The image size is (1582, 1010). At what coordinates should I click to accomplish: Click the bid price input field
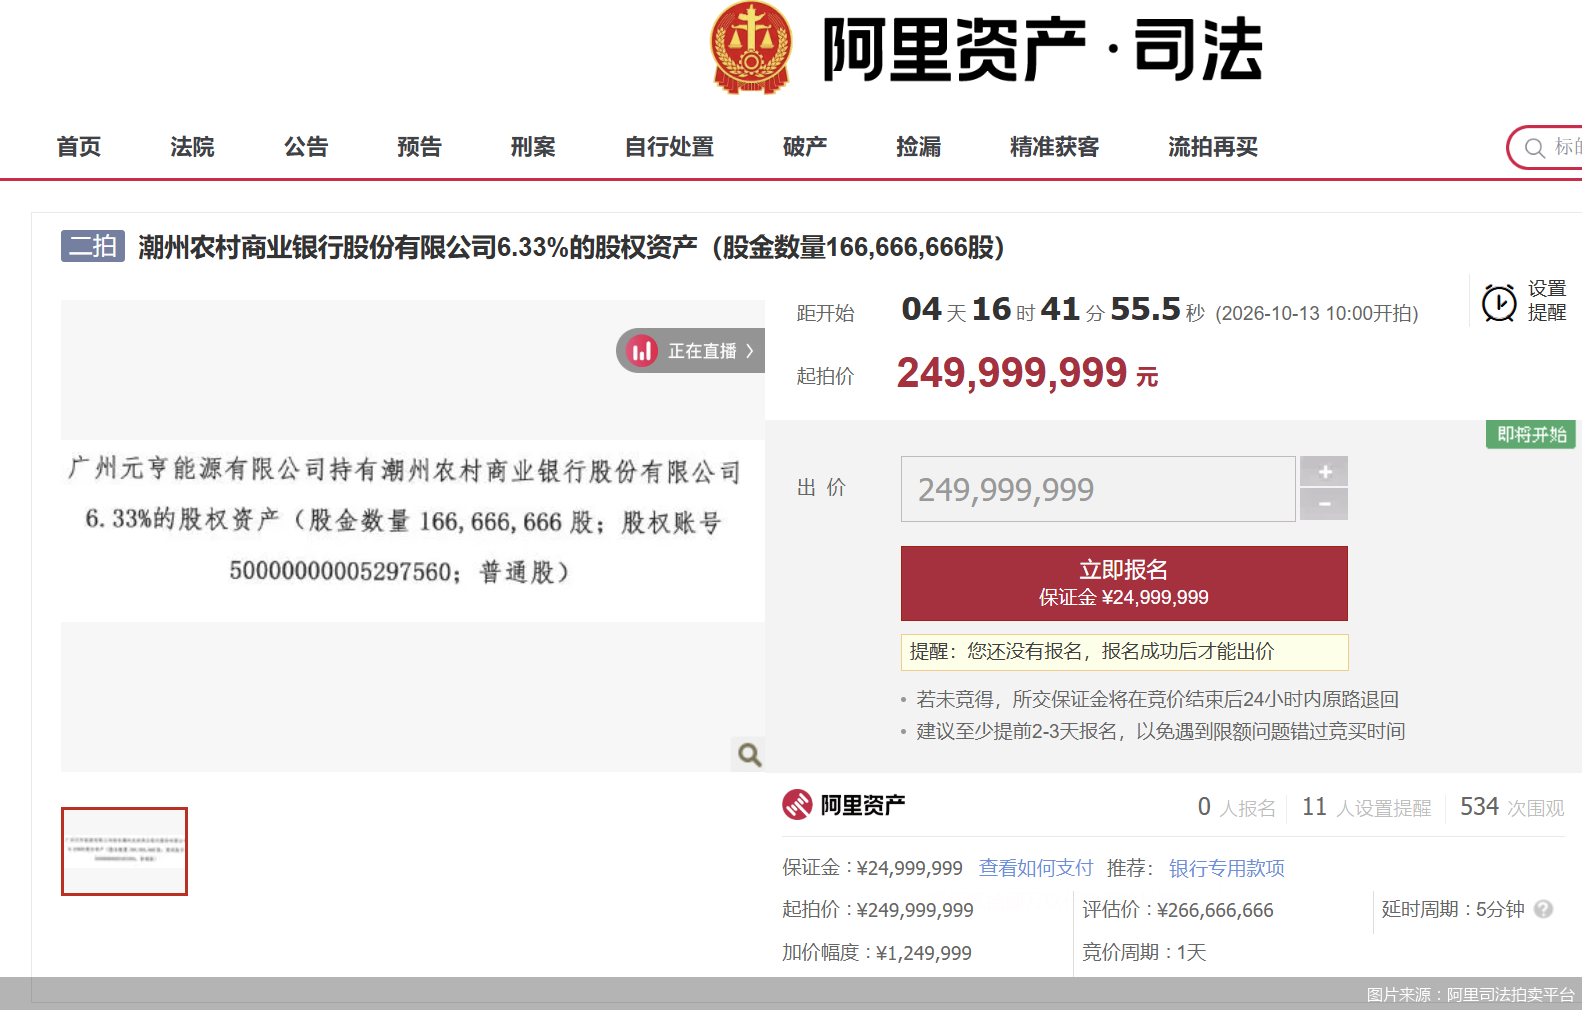click(x=1098, y=489)
